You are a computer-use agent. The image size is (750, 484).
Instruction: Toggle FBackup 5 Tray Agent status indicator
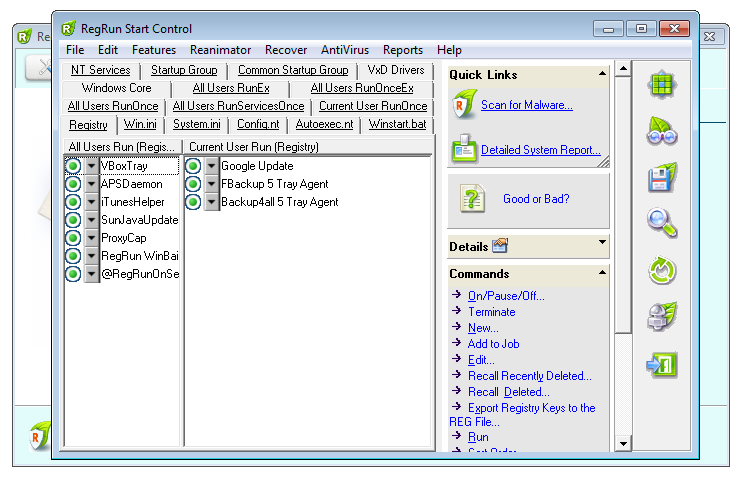[193, 184]
